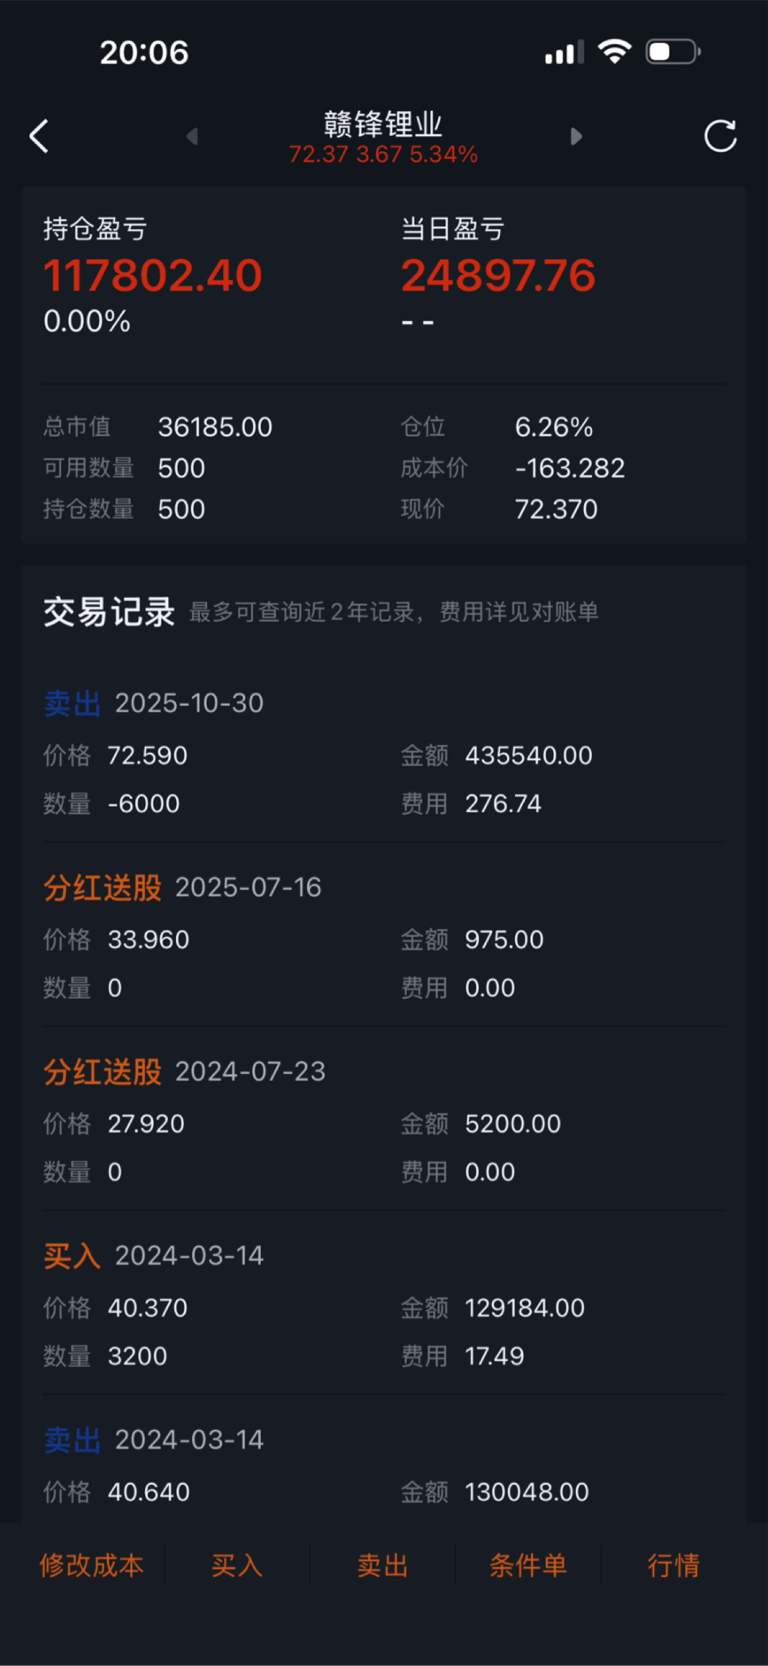Open the 2024-07-23 分红送股 record
The height and width of the screenshot is (1666, 768).
[383, 1122]
